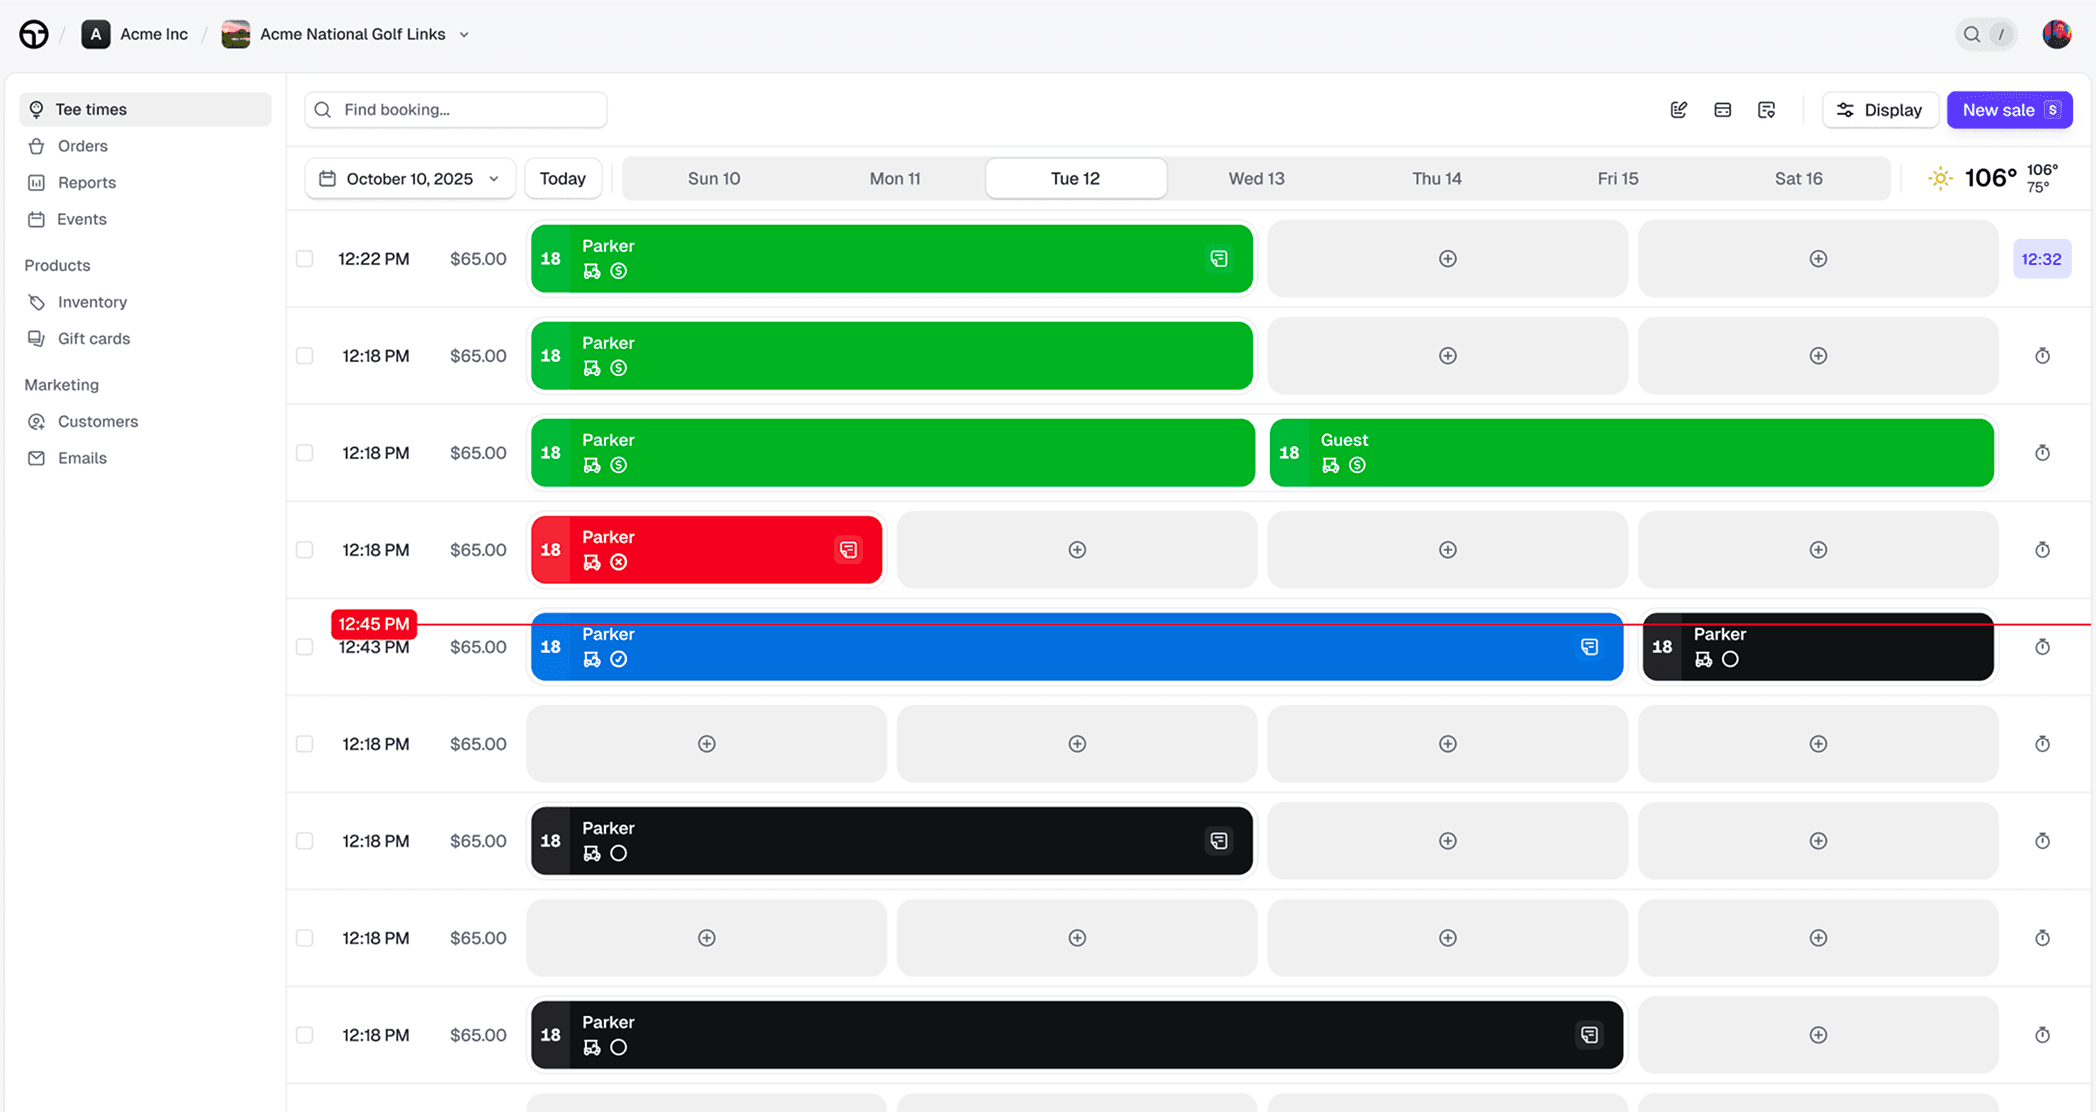Image resolution: width=2096 pixels, height=1112 pixels.
Task: Click the edit note icon in toolbar
Action: pos(1679,110)
